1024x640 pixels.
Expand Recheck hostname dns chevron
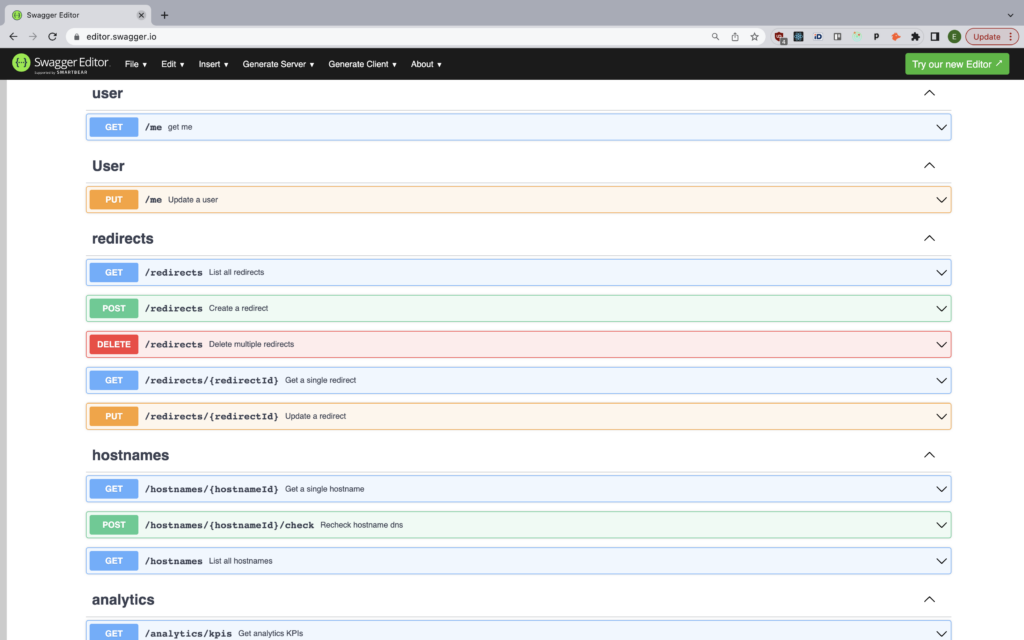[x=941, y=525]
